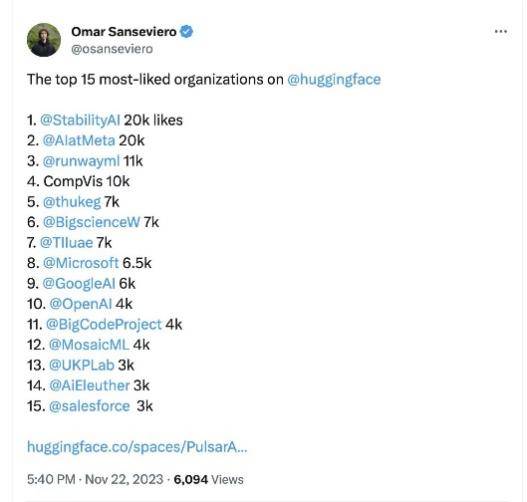Follow the @huggingface mention link
The width and height of the screenshot is (527, 502).
(x=334, y=80)
